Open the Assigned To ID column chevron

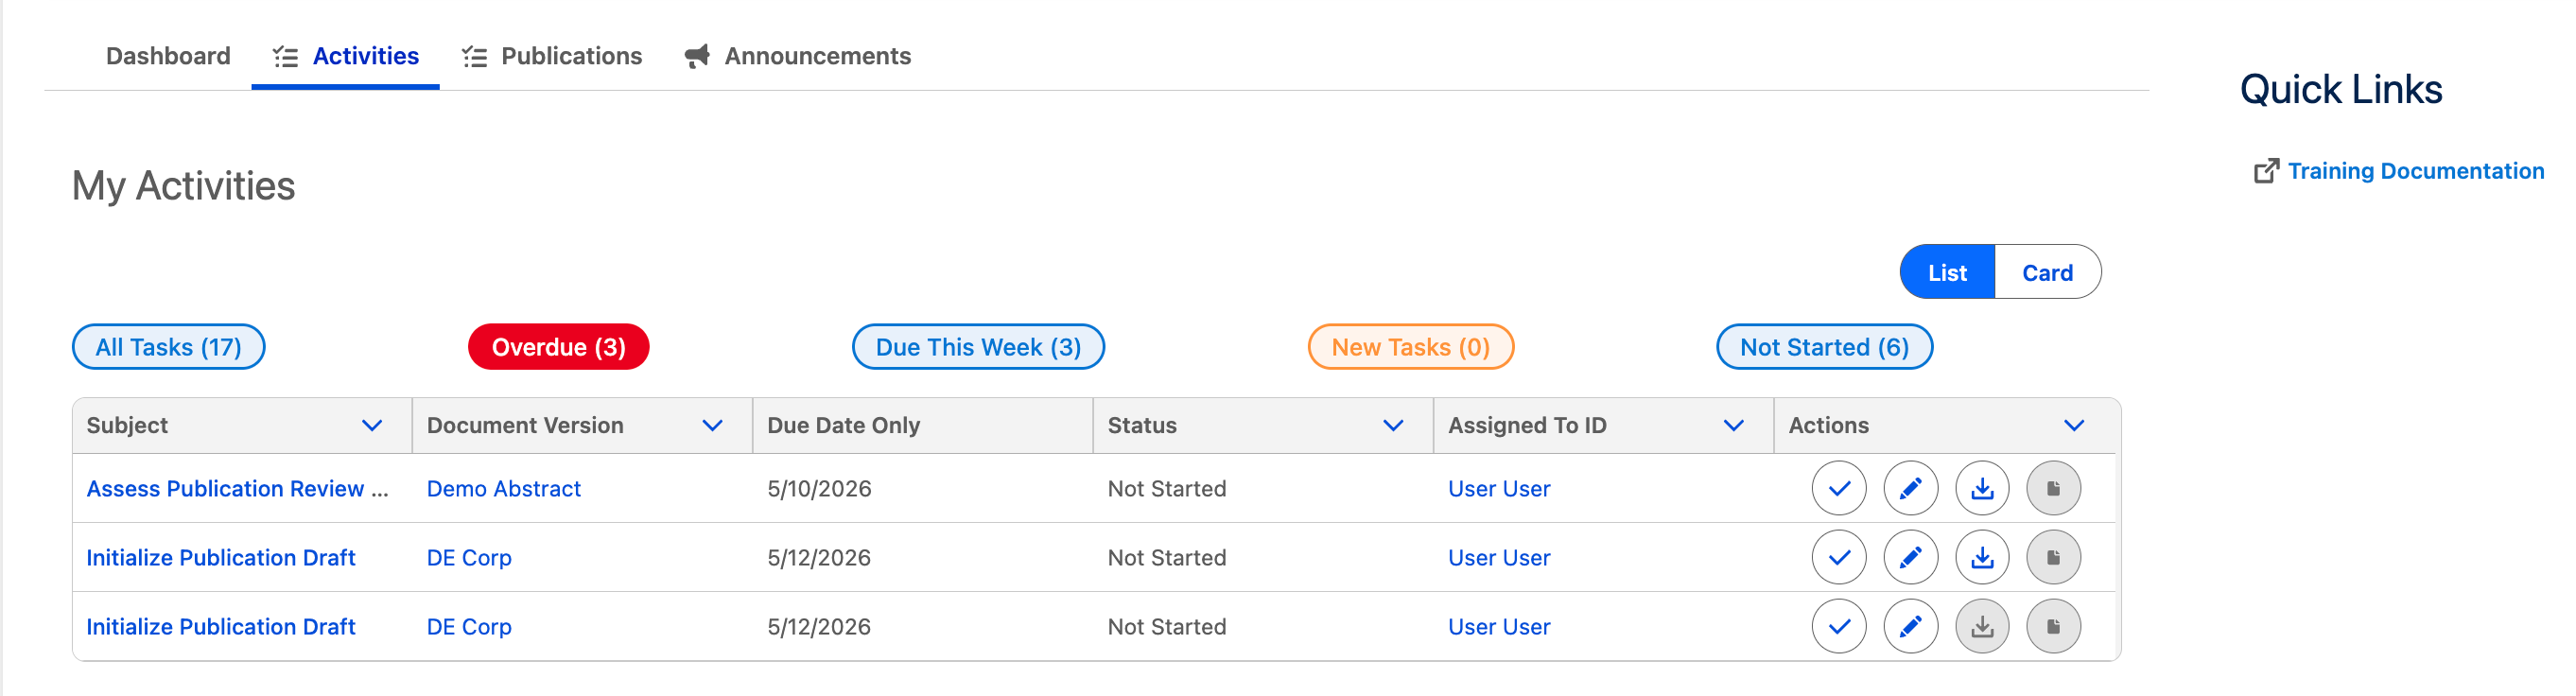[1733, 425]
